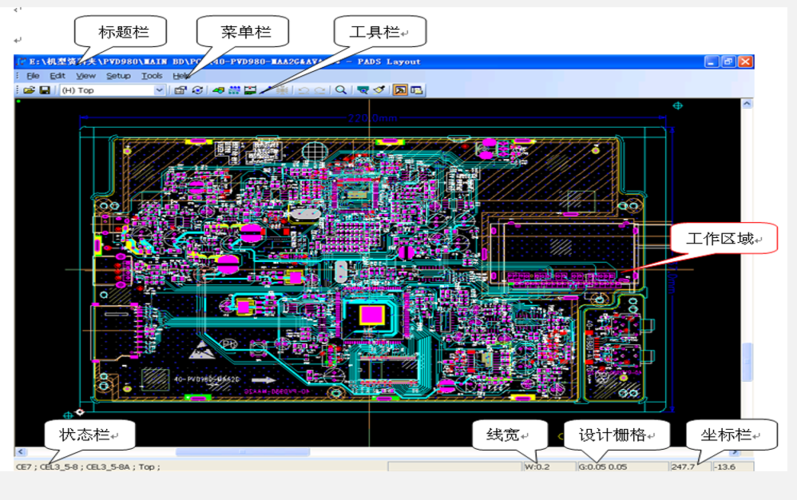Click the vertical scrollbar thumb

tap(747, 362)
